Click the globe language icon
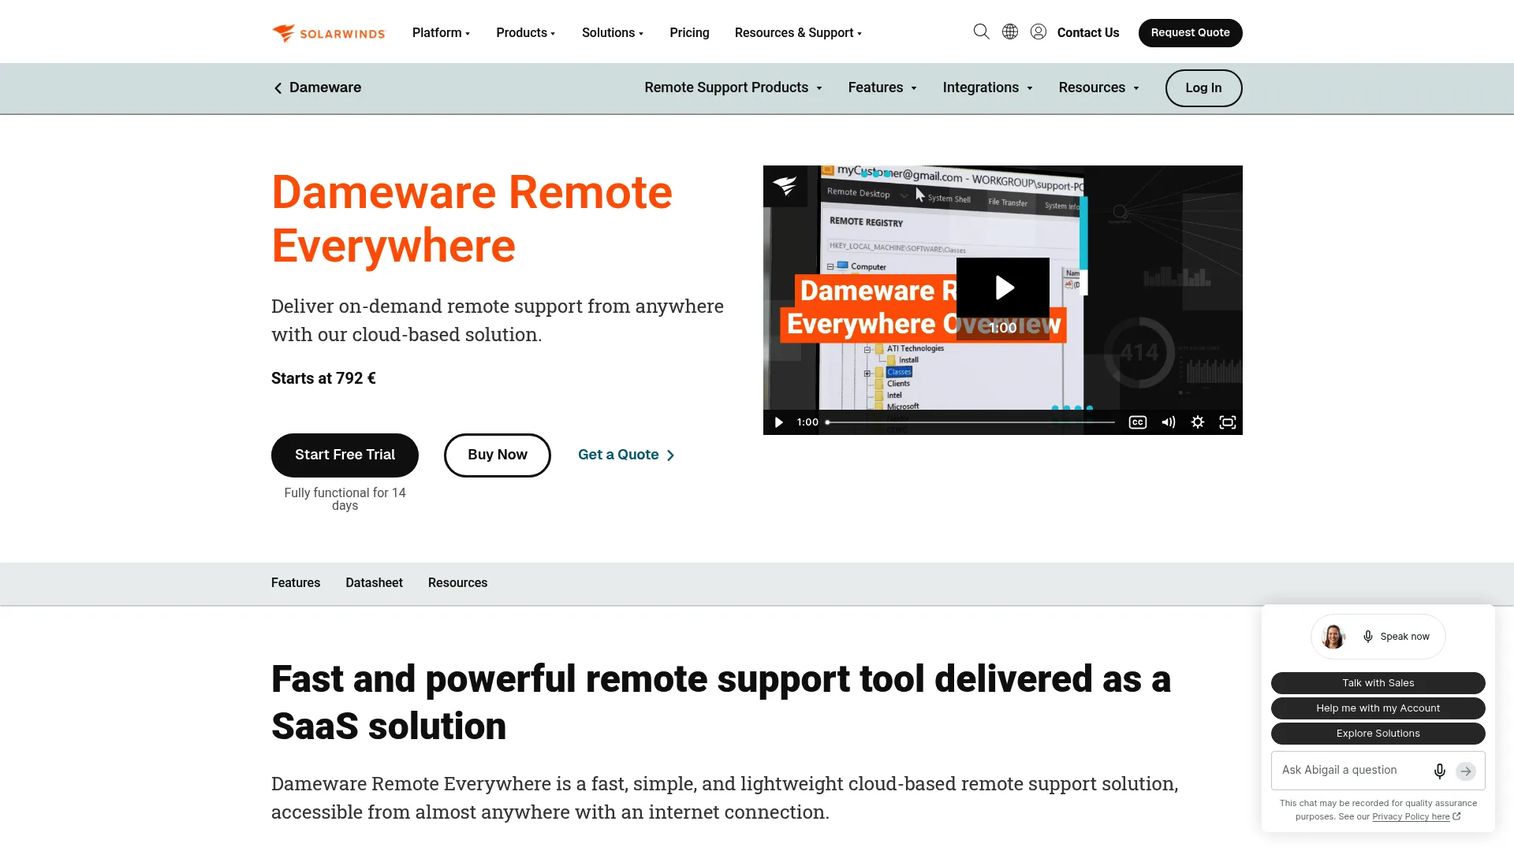Screen dimensions: 1514x851 coord(1010,32)
